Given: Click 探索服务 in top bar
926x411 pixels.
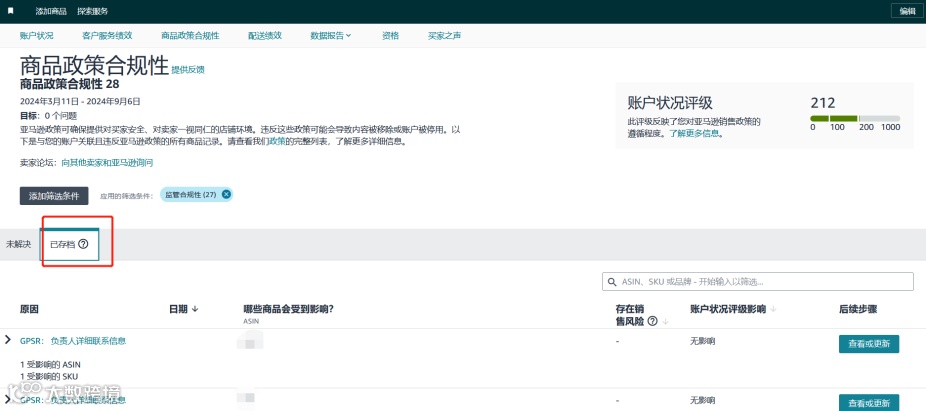Looking at the screenshot, I should (93, 11).
